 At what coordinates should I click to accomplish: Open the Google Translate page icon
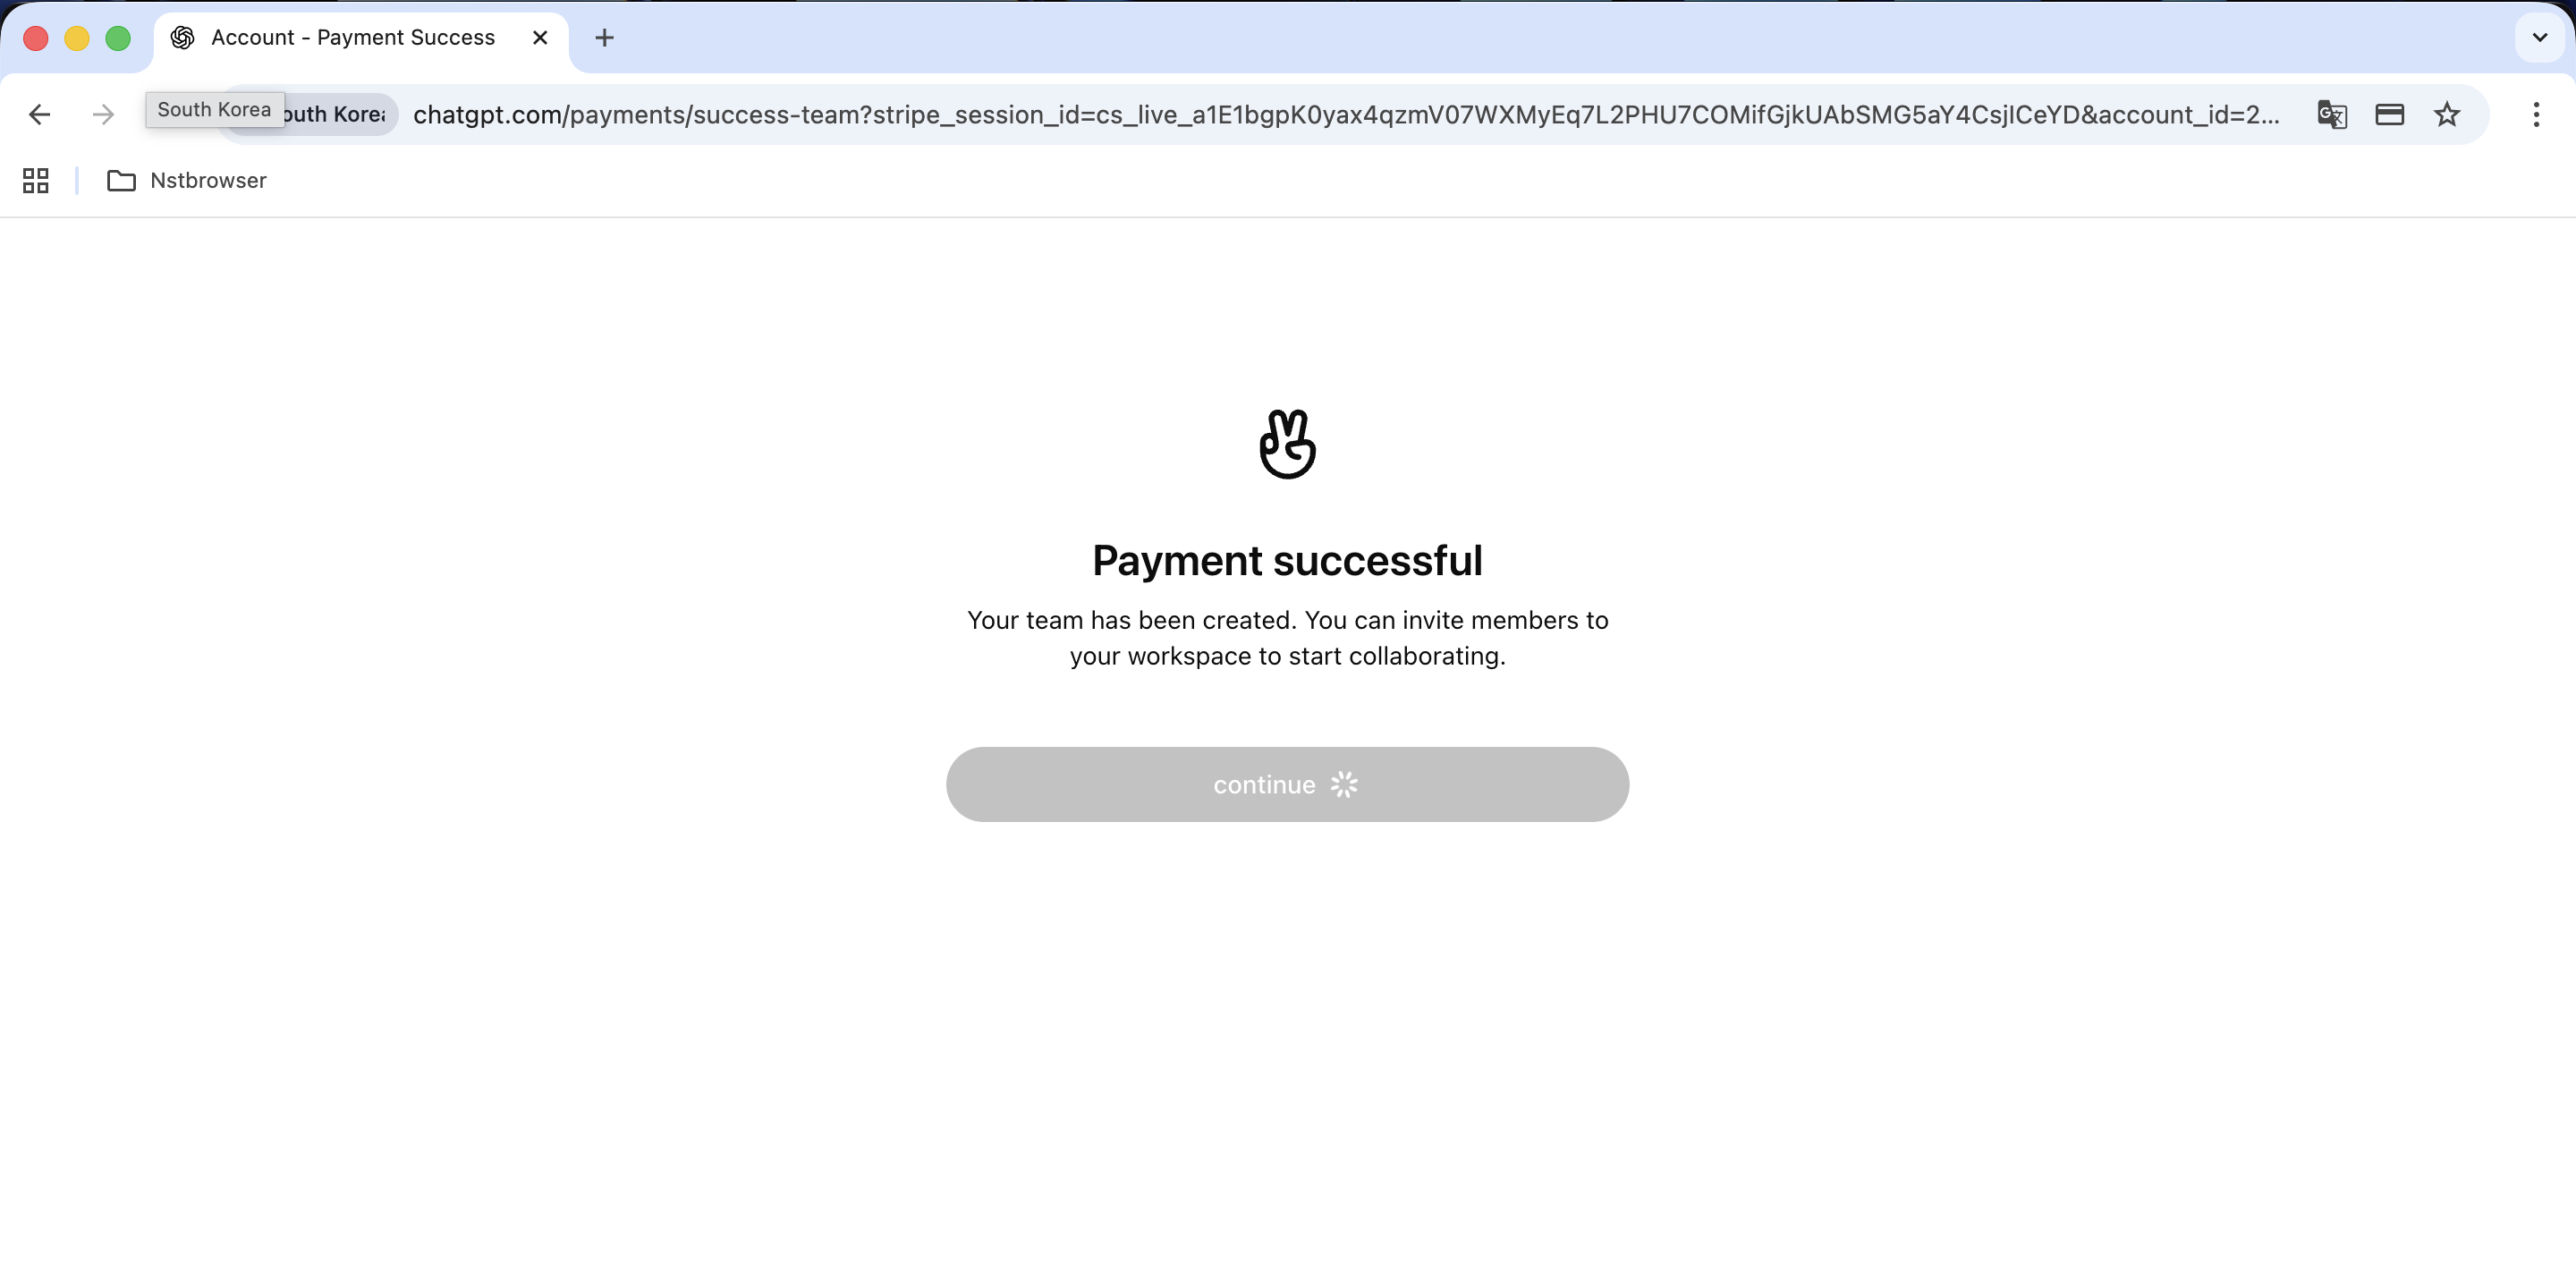[2332, 114]
